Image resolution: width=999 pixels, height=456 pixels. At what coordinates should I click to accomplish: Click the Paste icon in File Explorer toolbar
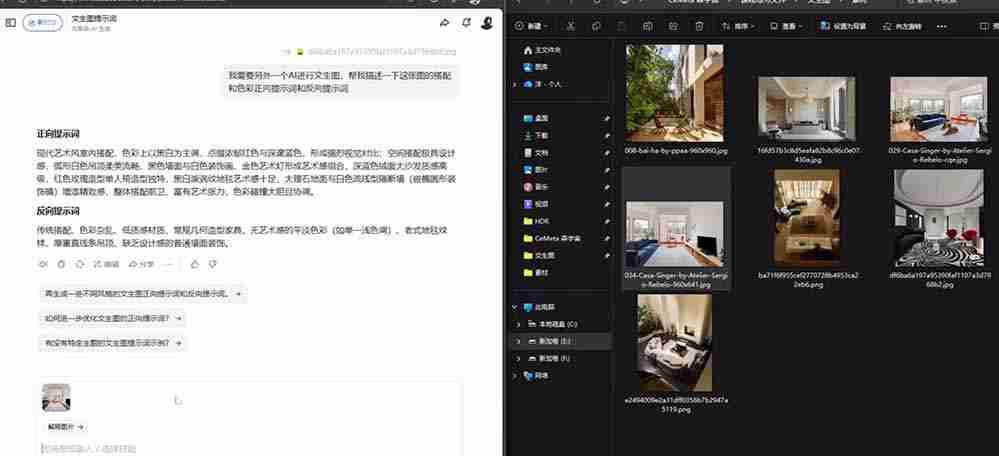pyautogui.click(x=621, y=26)
